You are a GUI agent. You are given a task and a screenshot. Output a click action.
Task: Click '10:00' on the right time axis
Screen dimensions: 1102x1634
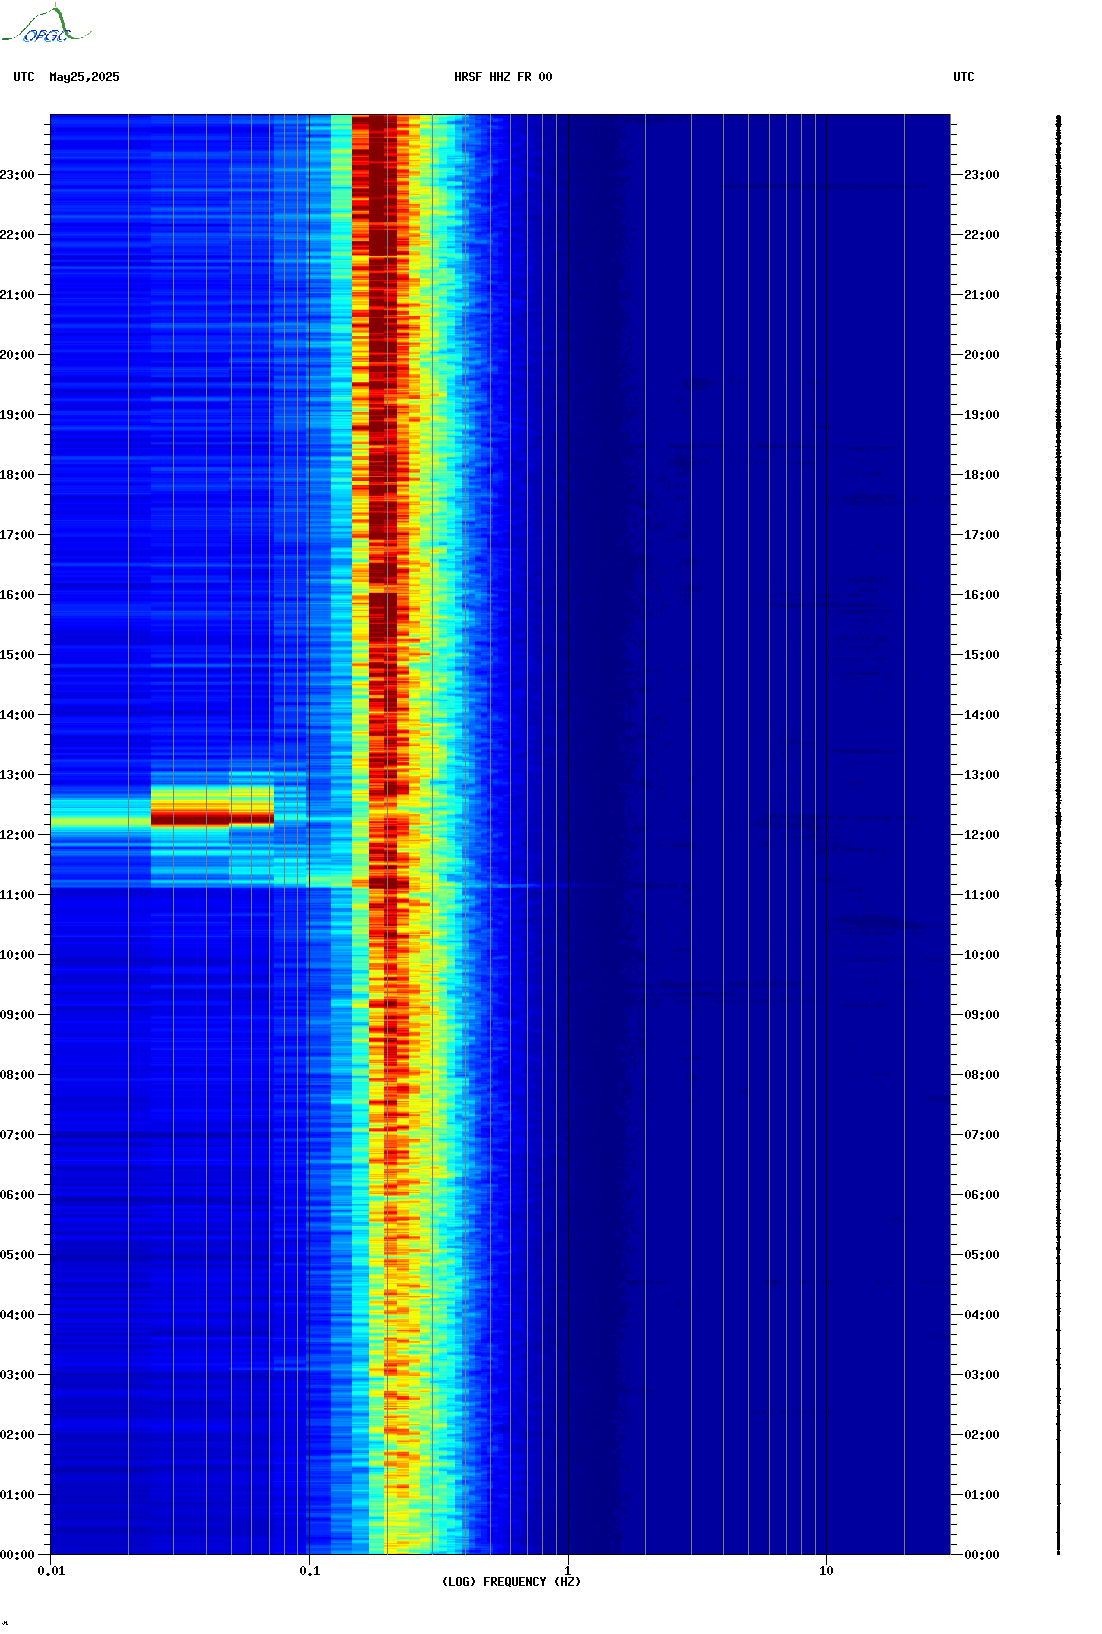(982, 955)
